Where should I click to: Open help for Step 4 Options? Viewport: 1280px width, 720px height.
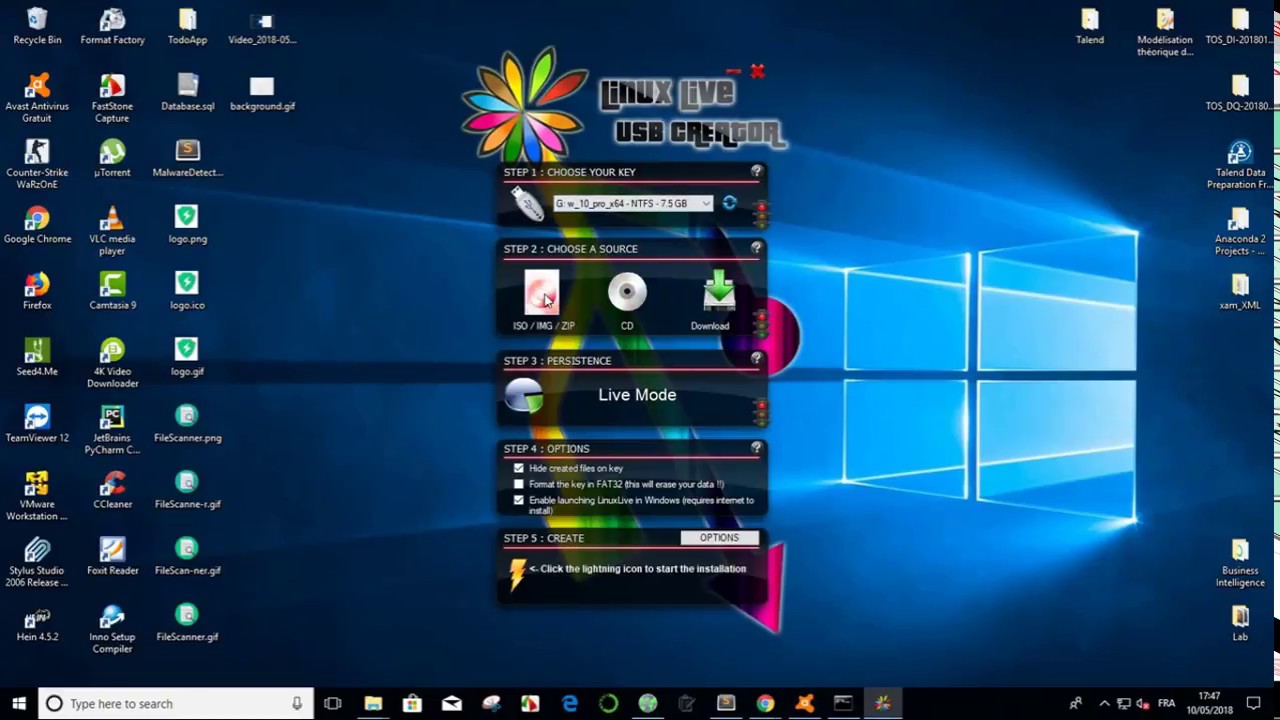(x=757, y=447)
